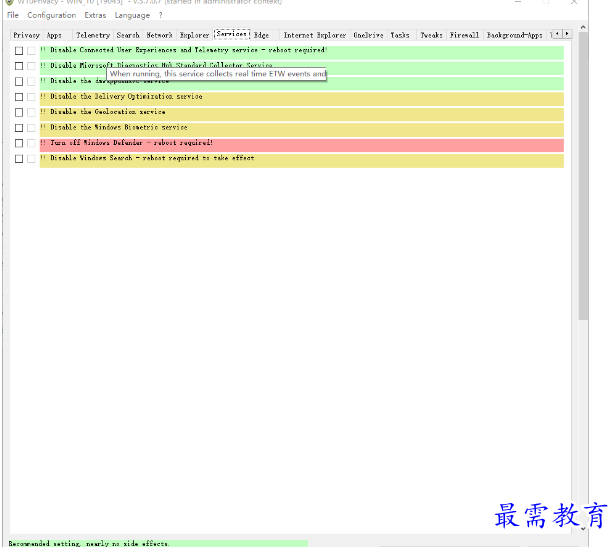Screen dimensions: 616x547
Task: Select the Disable Windows Search row text
Action: [x=152, y=158]
